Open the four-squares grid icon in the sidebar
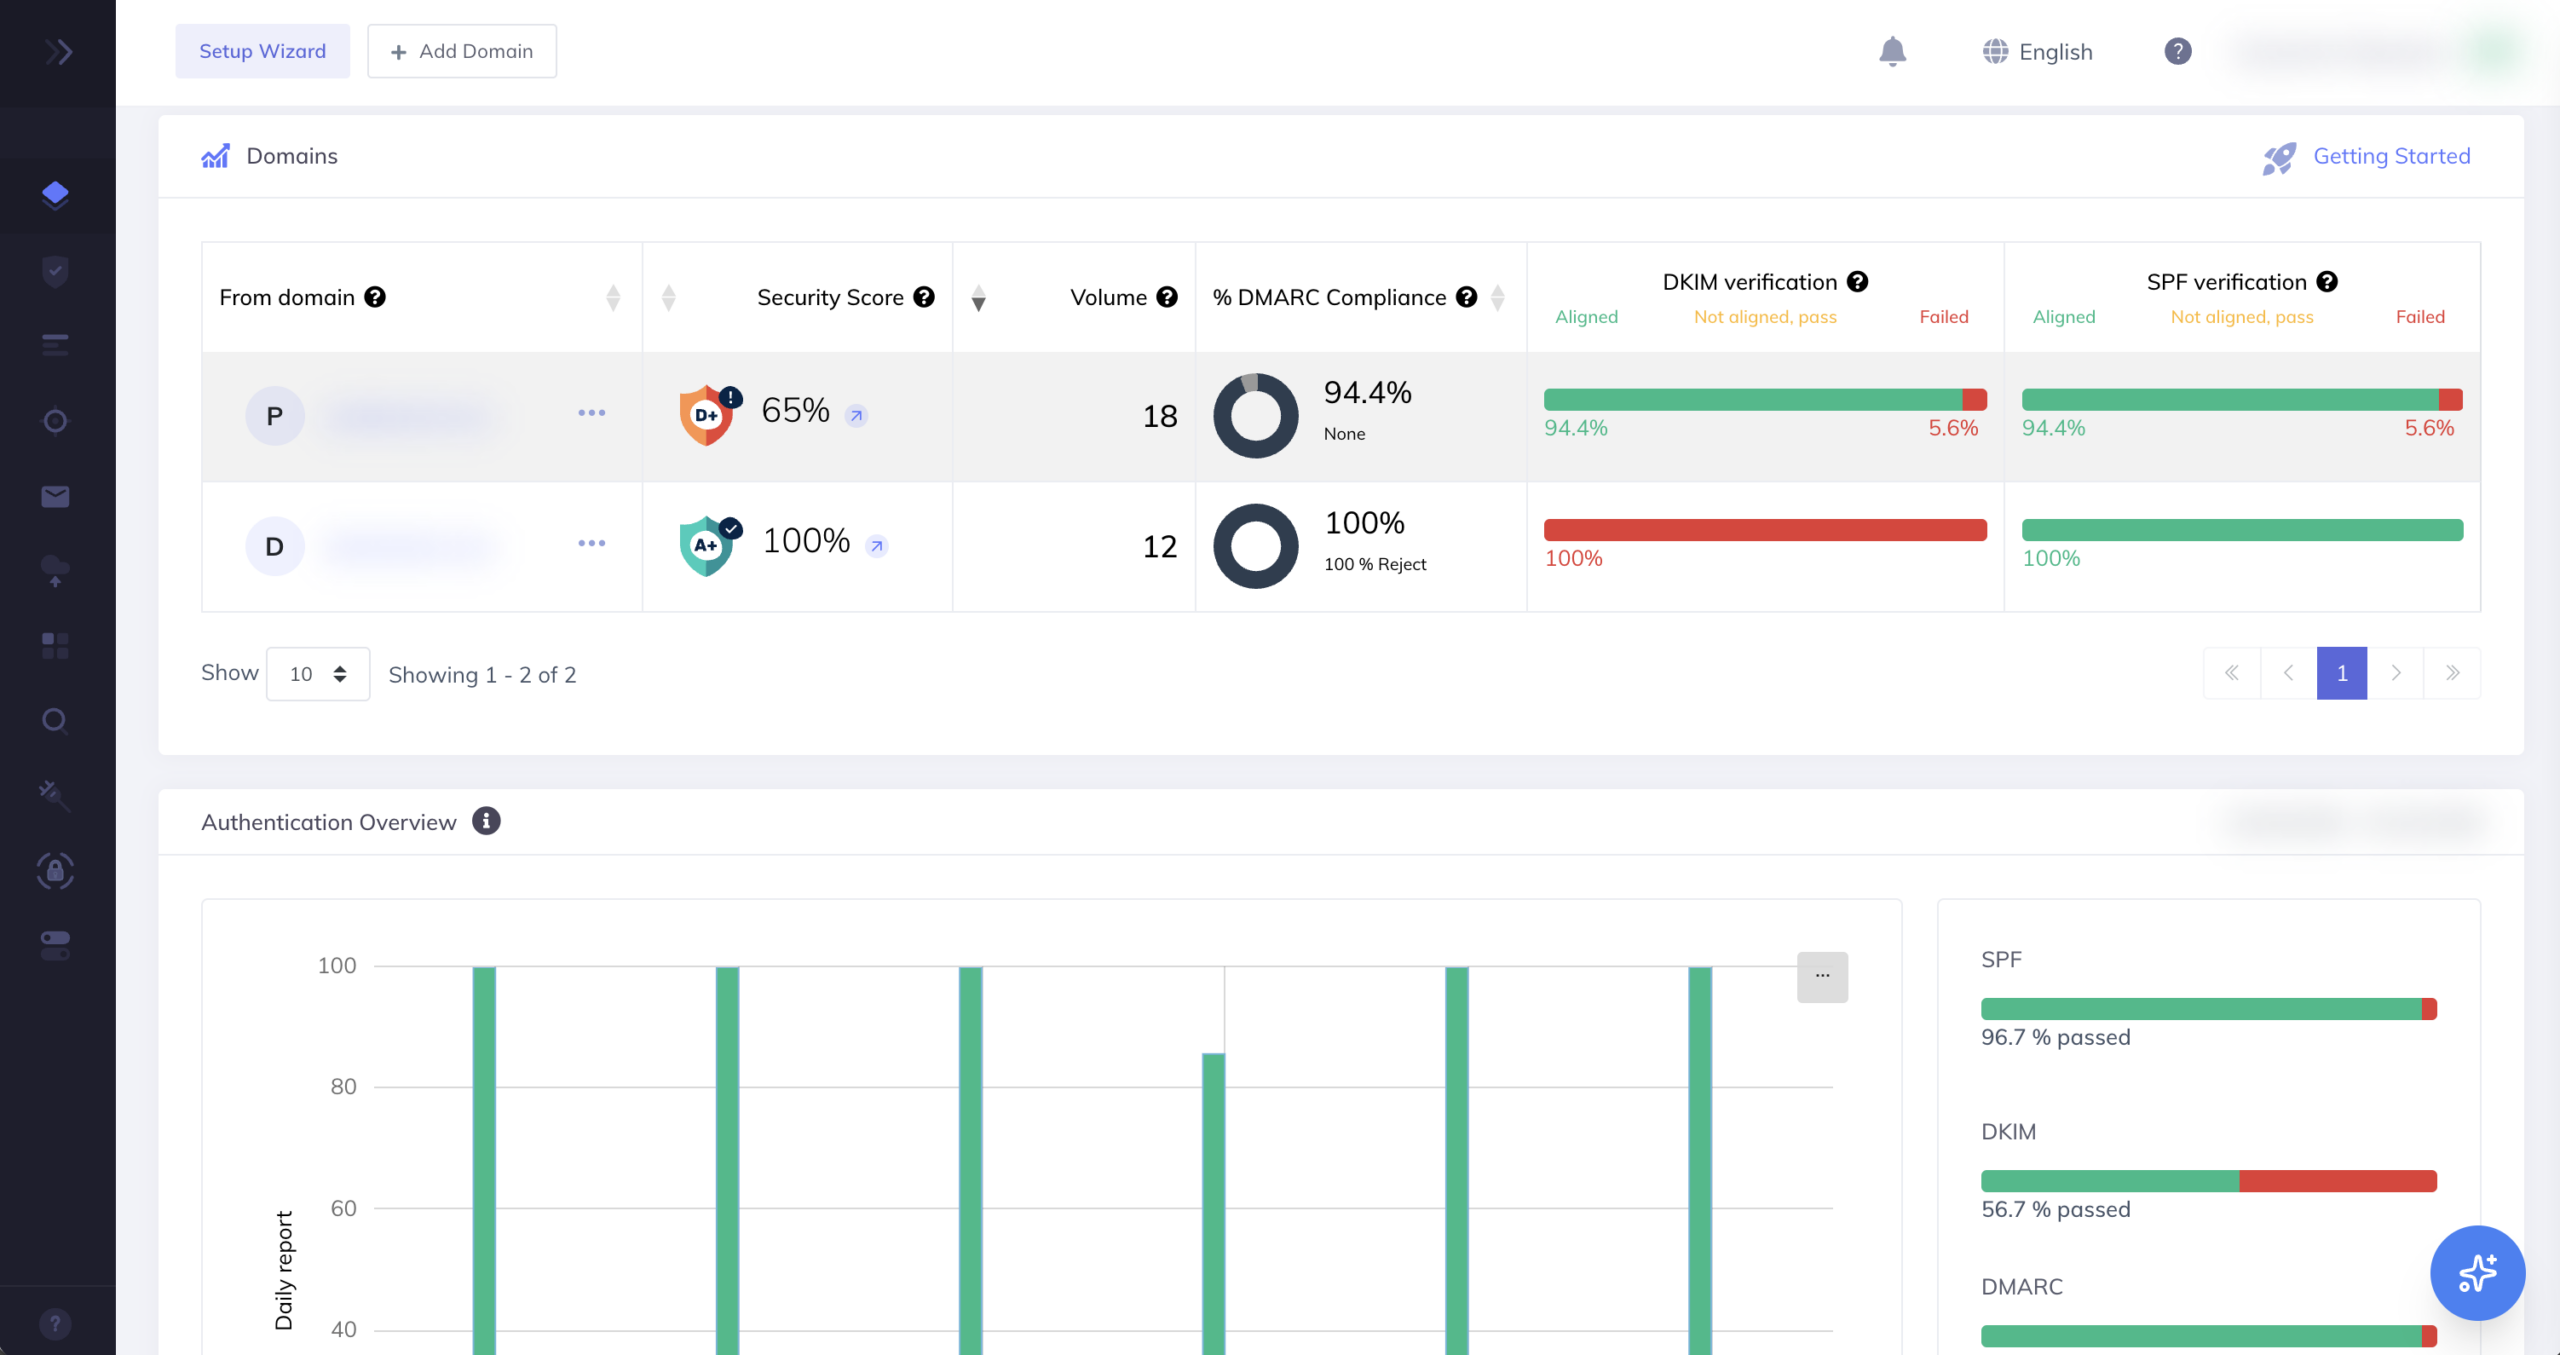2560x1355 pixels. point(56,646)
